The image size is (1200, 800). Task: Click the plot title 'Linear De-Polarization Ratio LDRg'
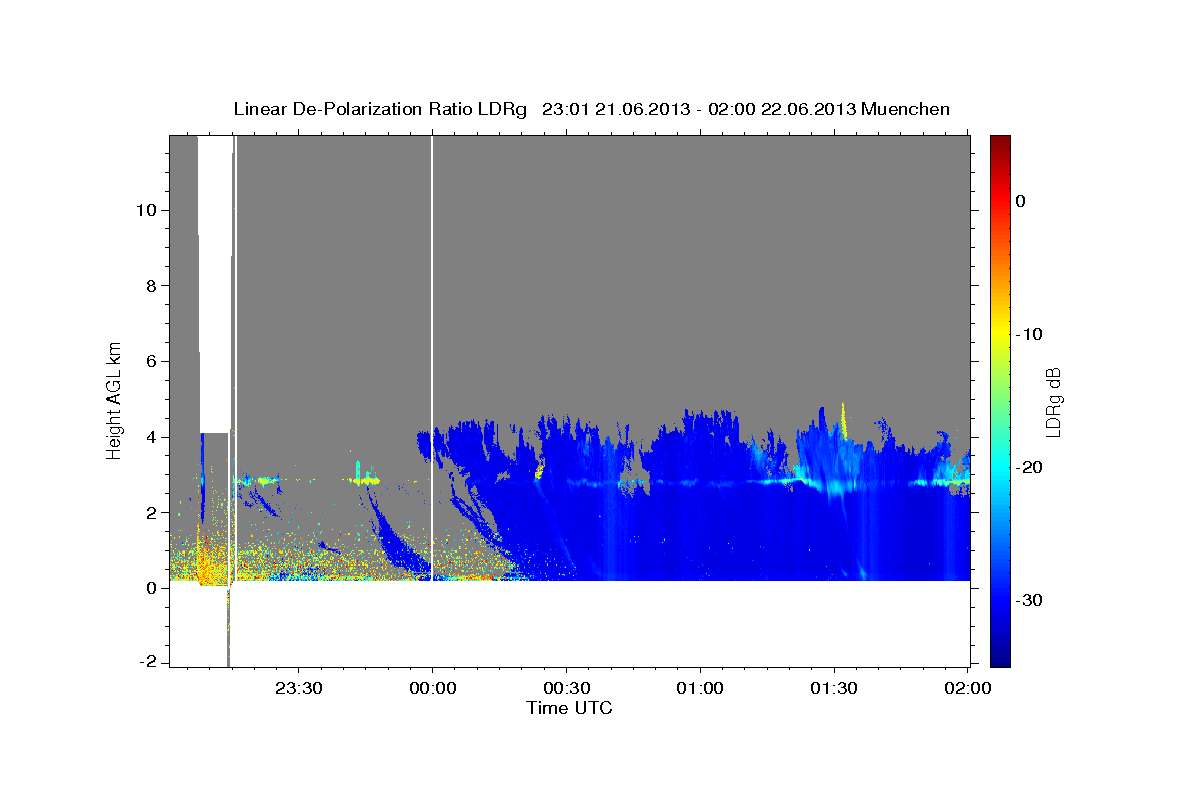coord(380,109)
